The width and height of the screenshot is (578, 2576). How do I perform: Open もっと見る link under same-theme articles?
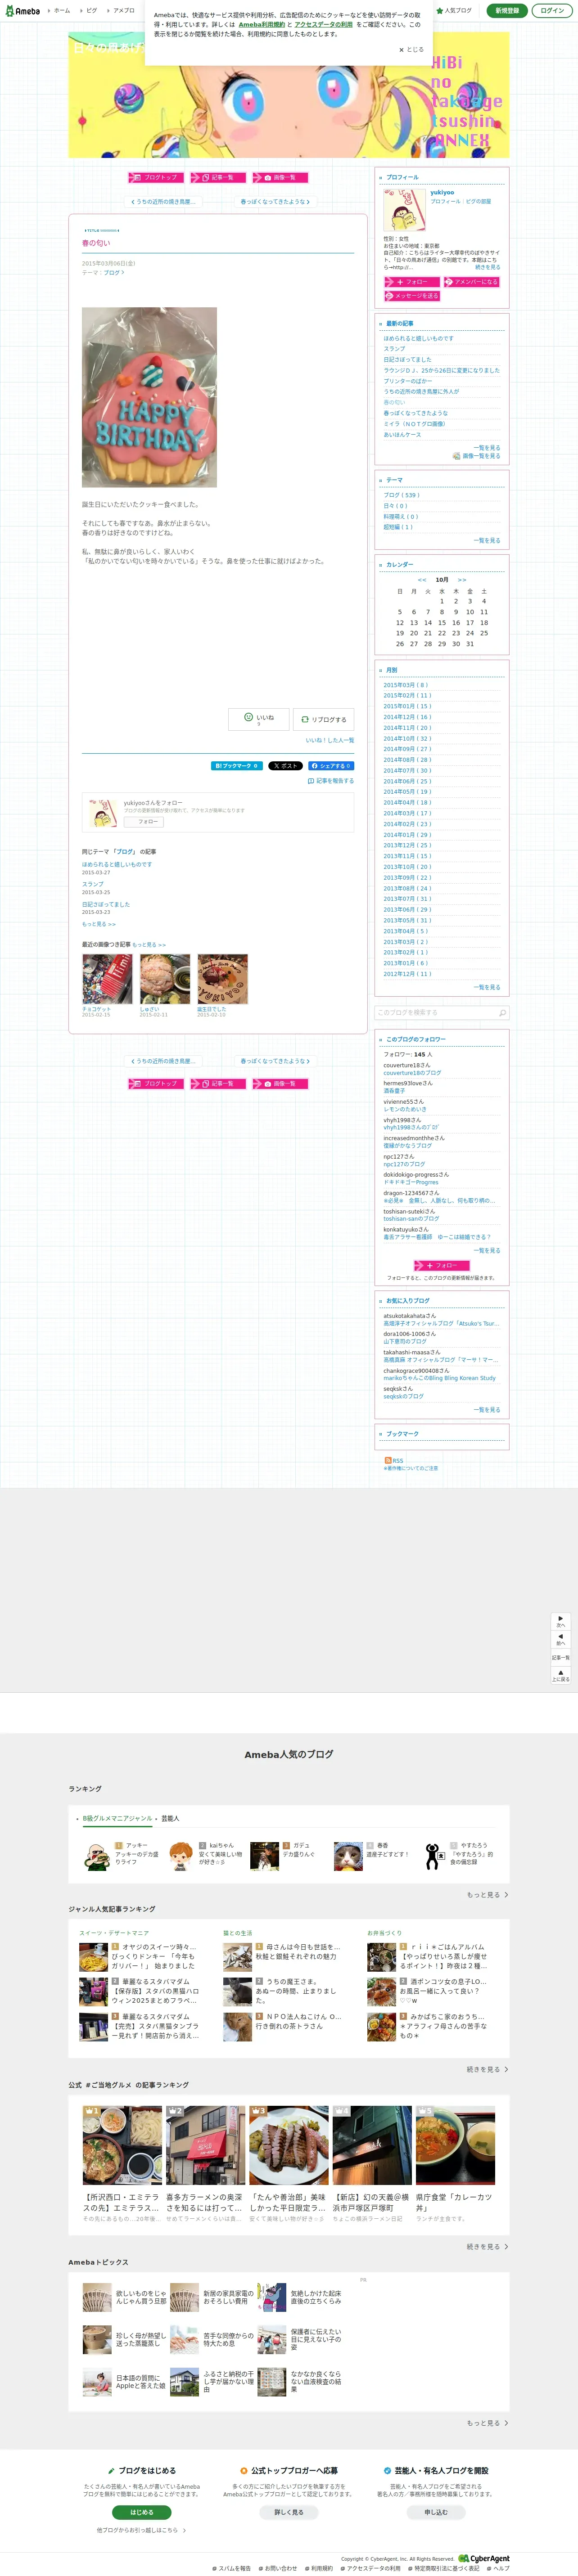click(x=98, y=924)
